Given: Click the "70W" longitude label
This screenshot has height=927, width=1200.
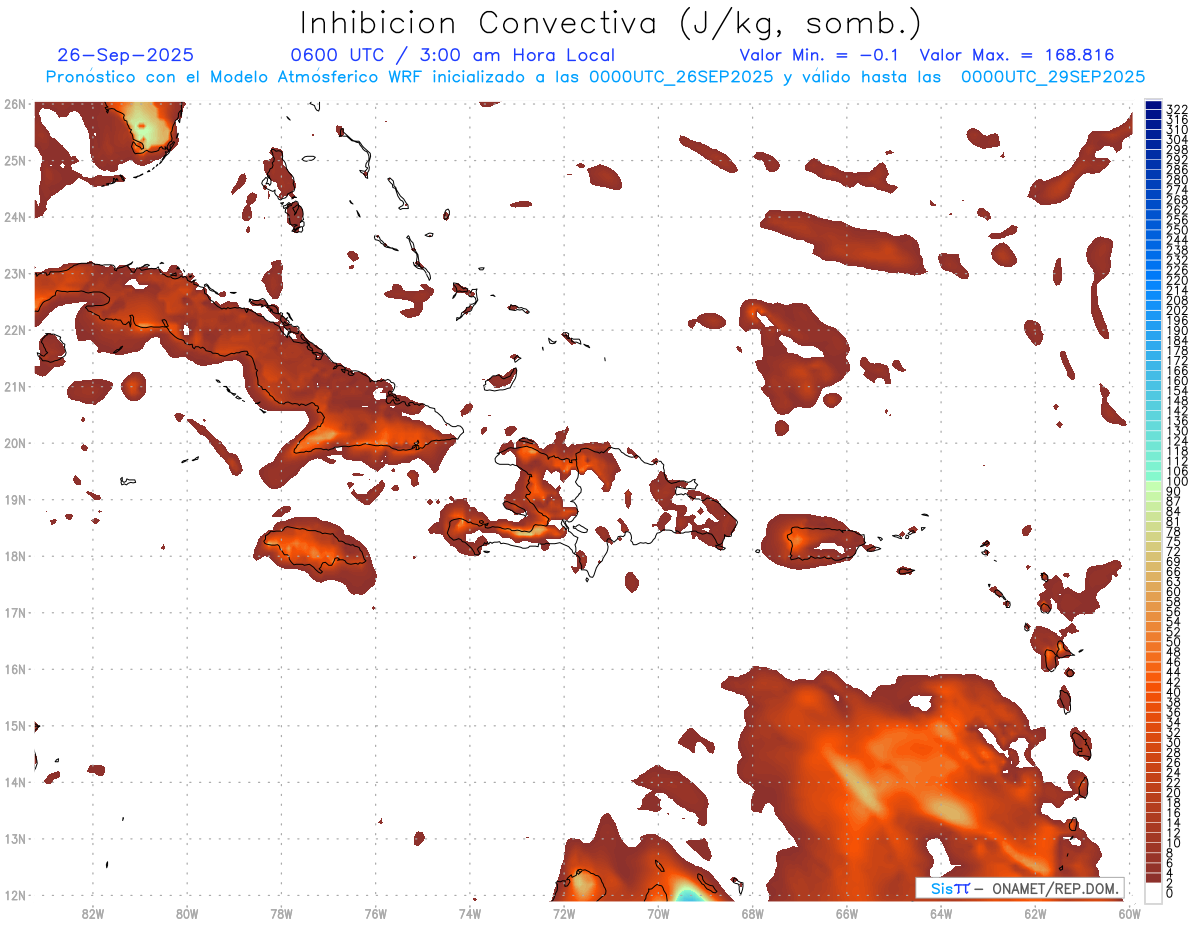Looking at the screenshot, I should pos(658,913).
